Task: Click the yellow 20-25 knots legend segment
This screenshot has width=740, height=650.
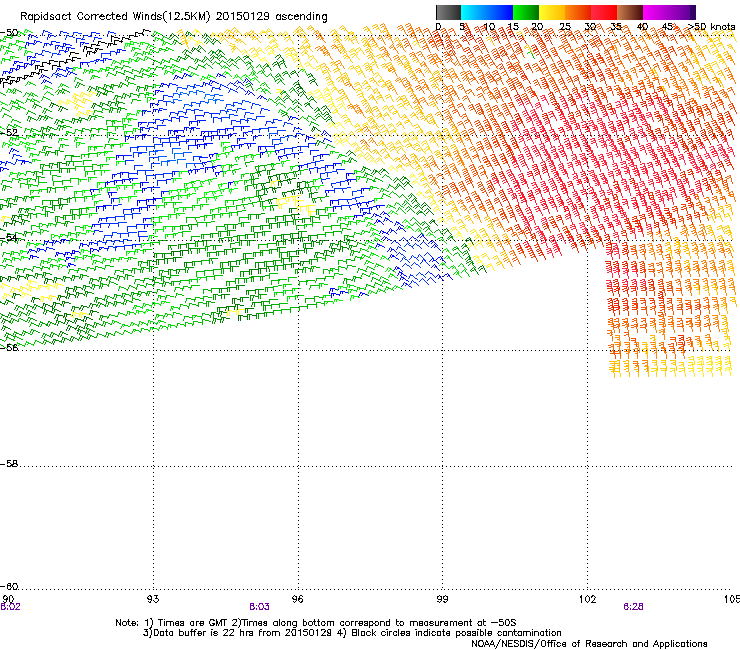Action: 552,12
